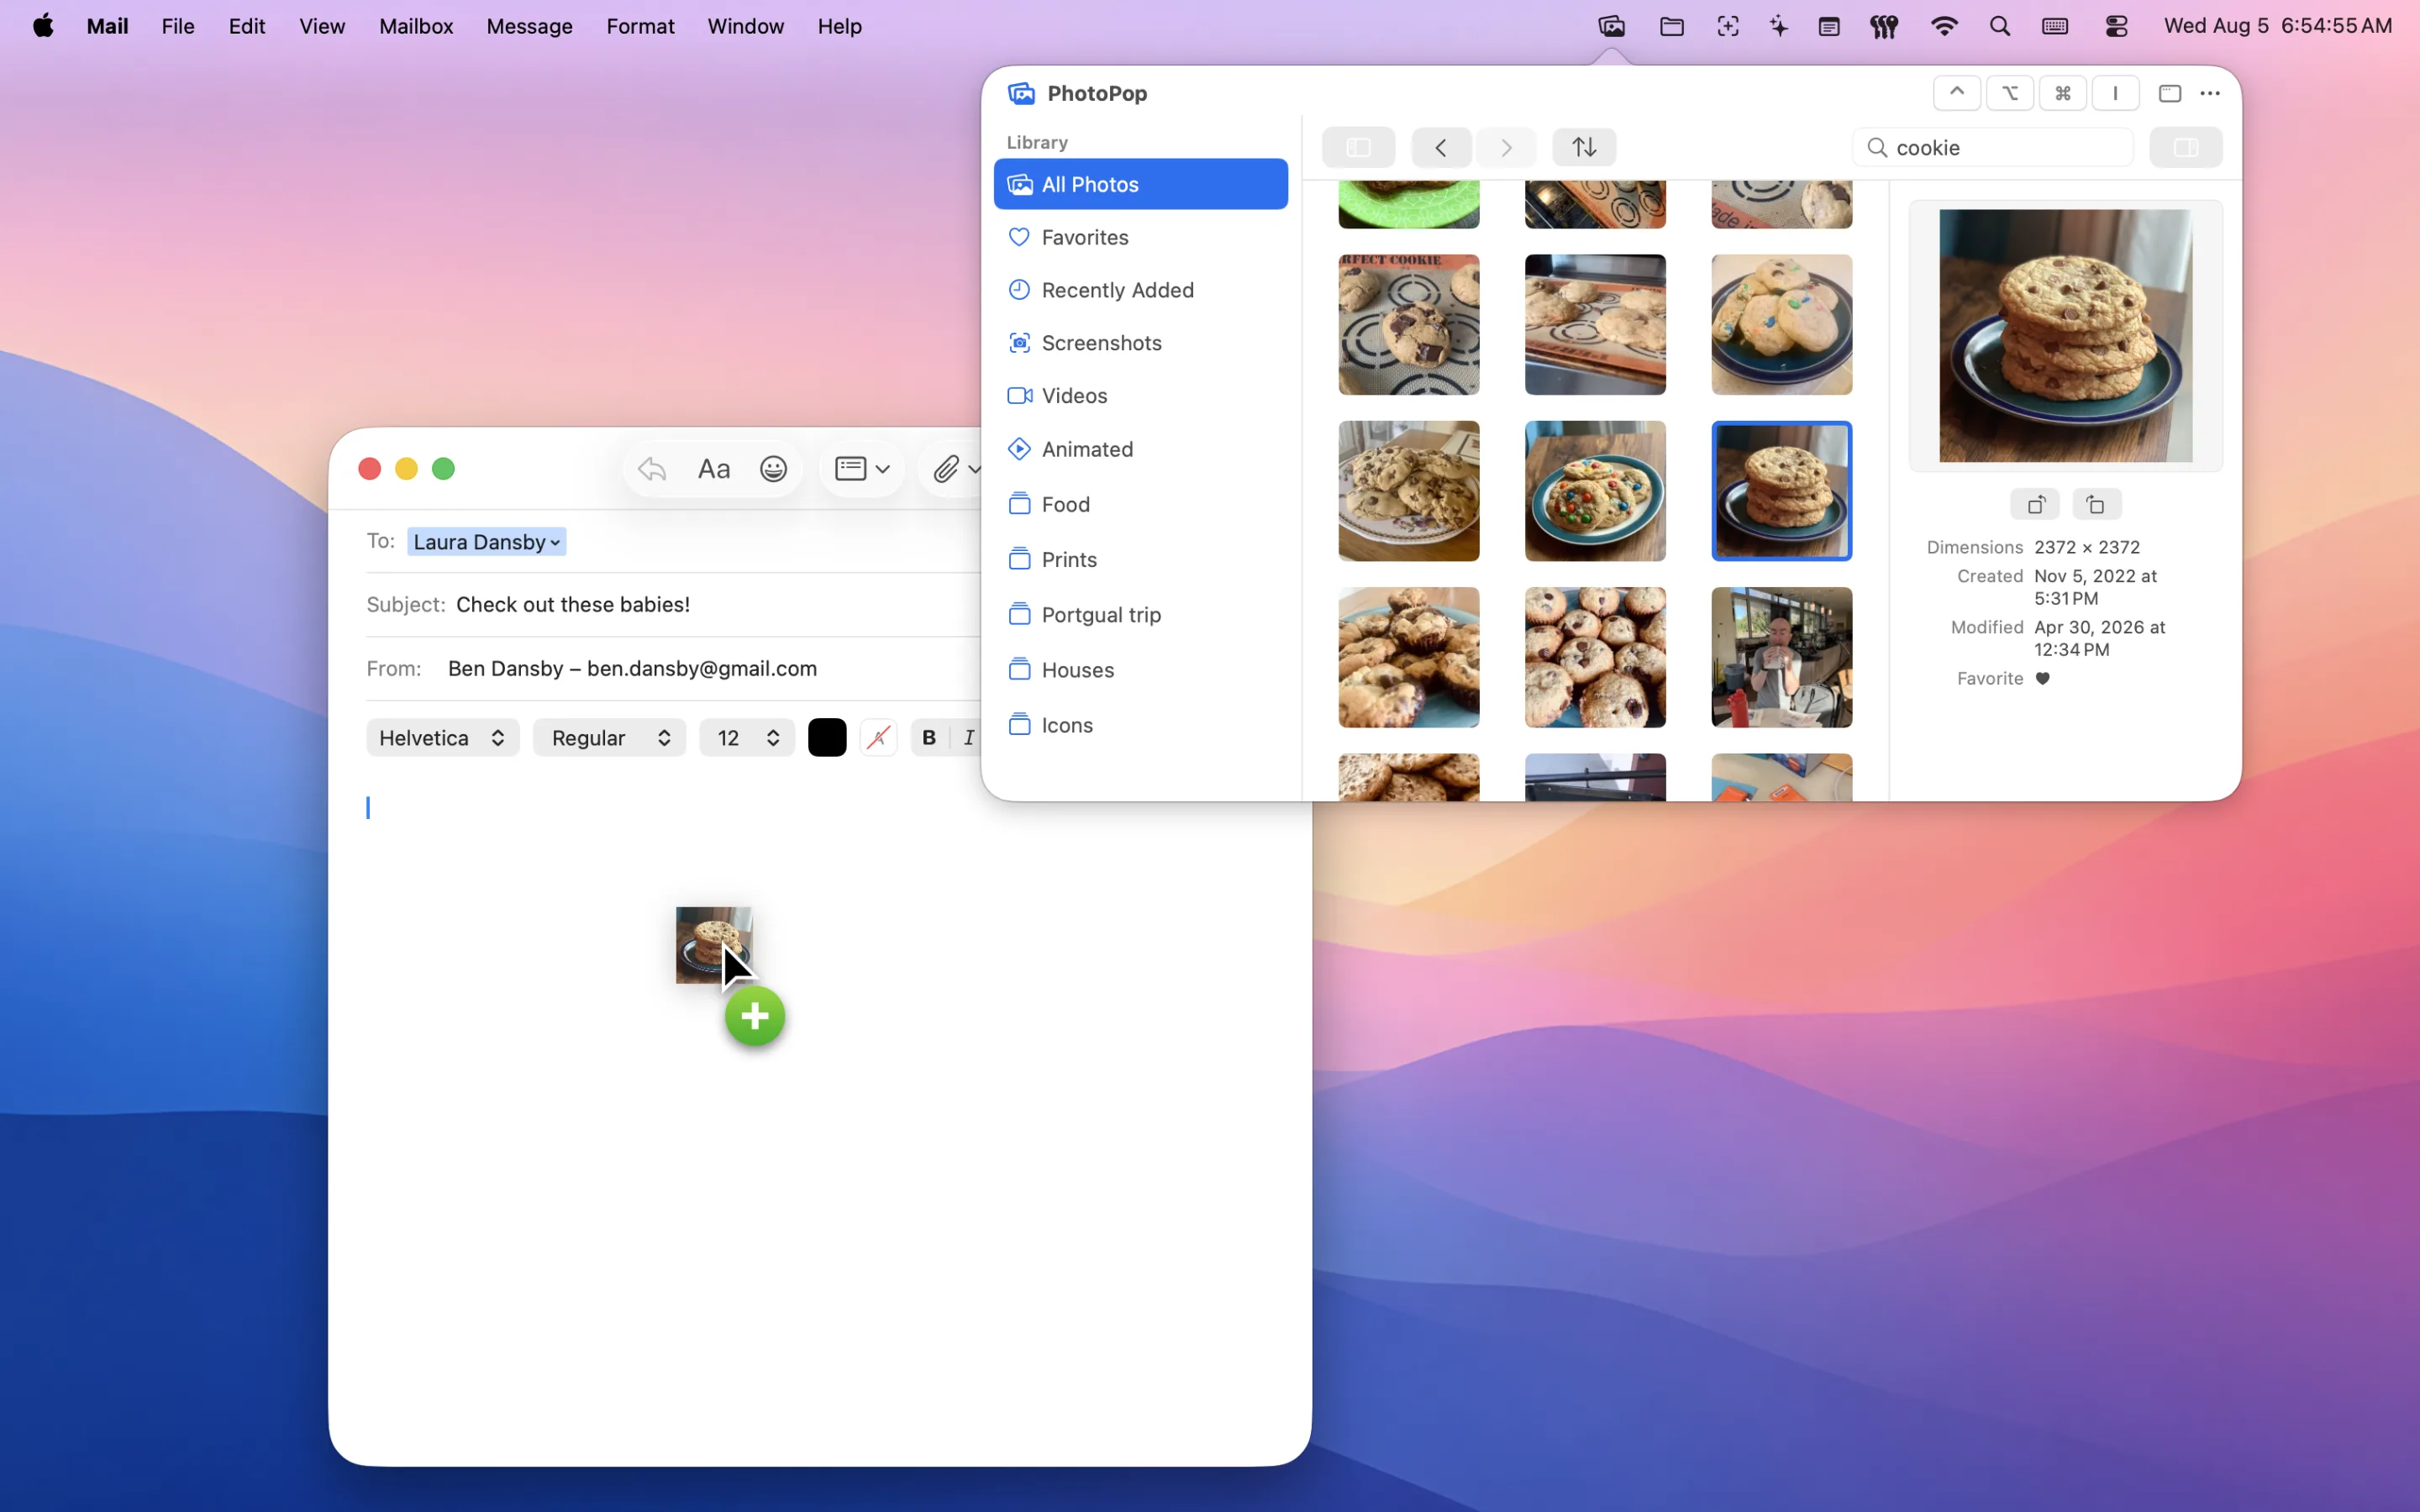Click the sort order arrows button
The image size is (2420, 1512).
click(x=1584, y=147)
